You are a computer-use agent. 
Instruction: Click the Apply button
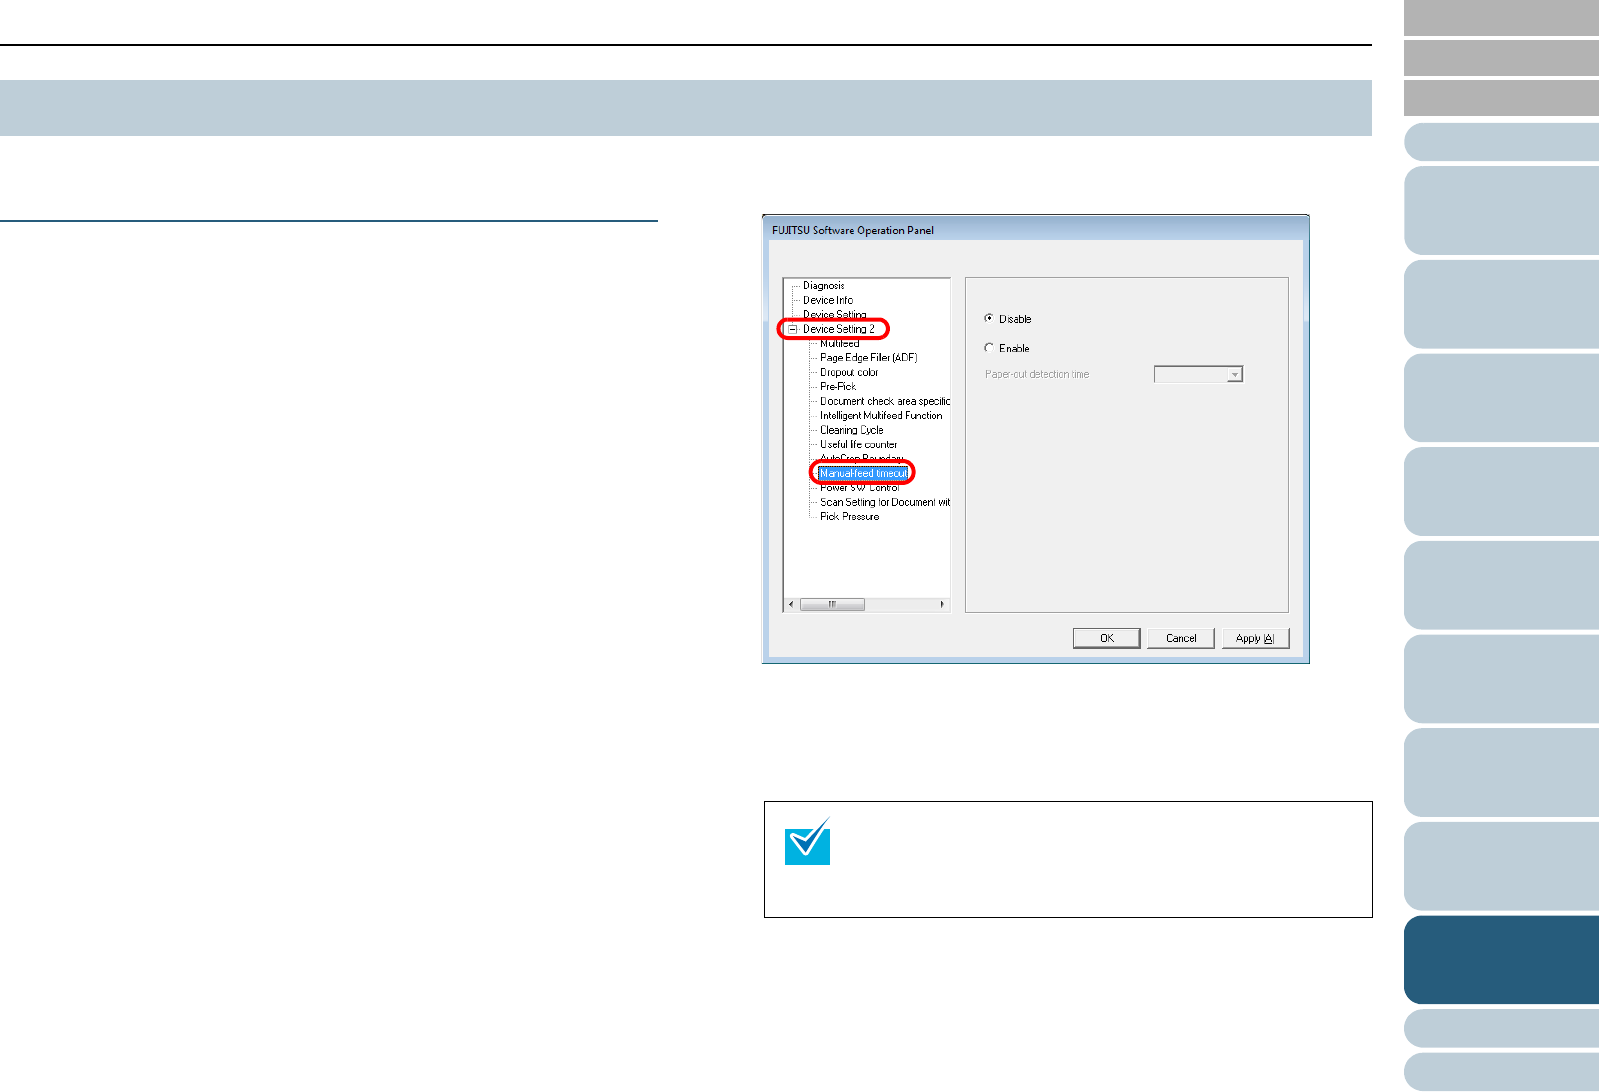[x=1255, y=638]
